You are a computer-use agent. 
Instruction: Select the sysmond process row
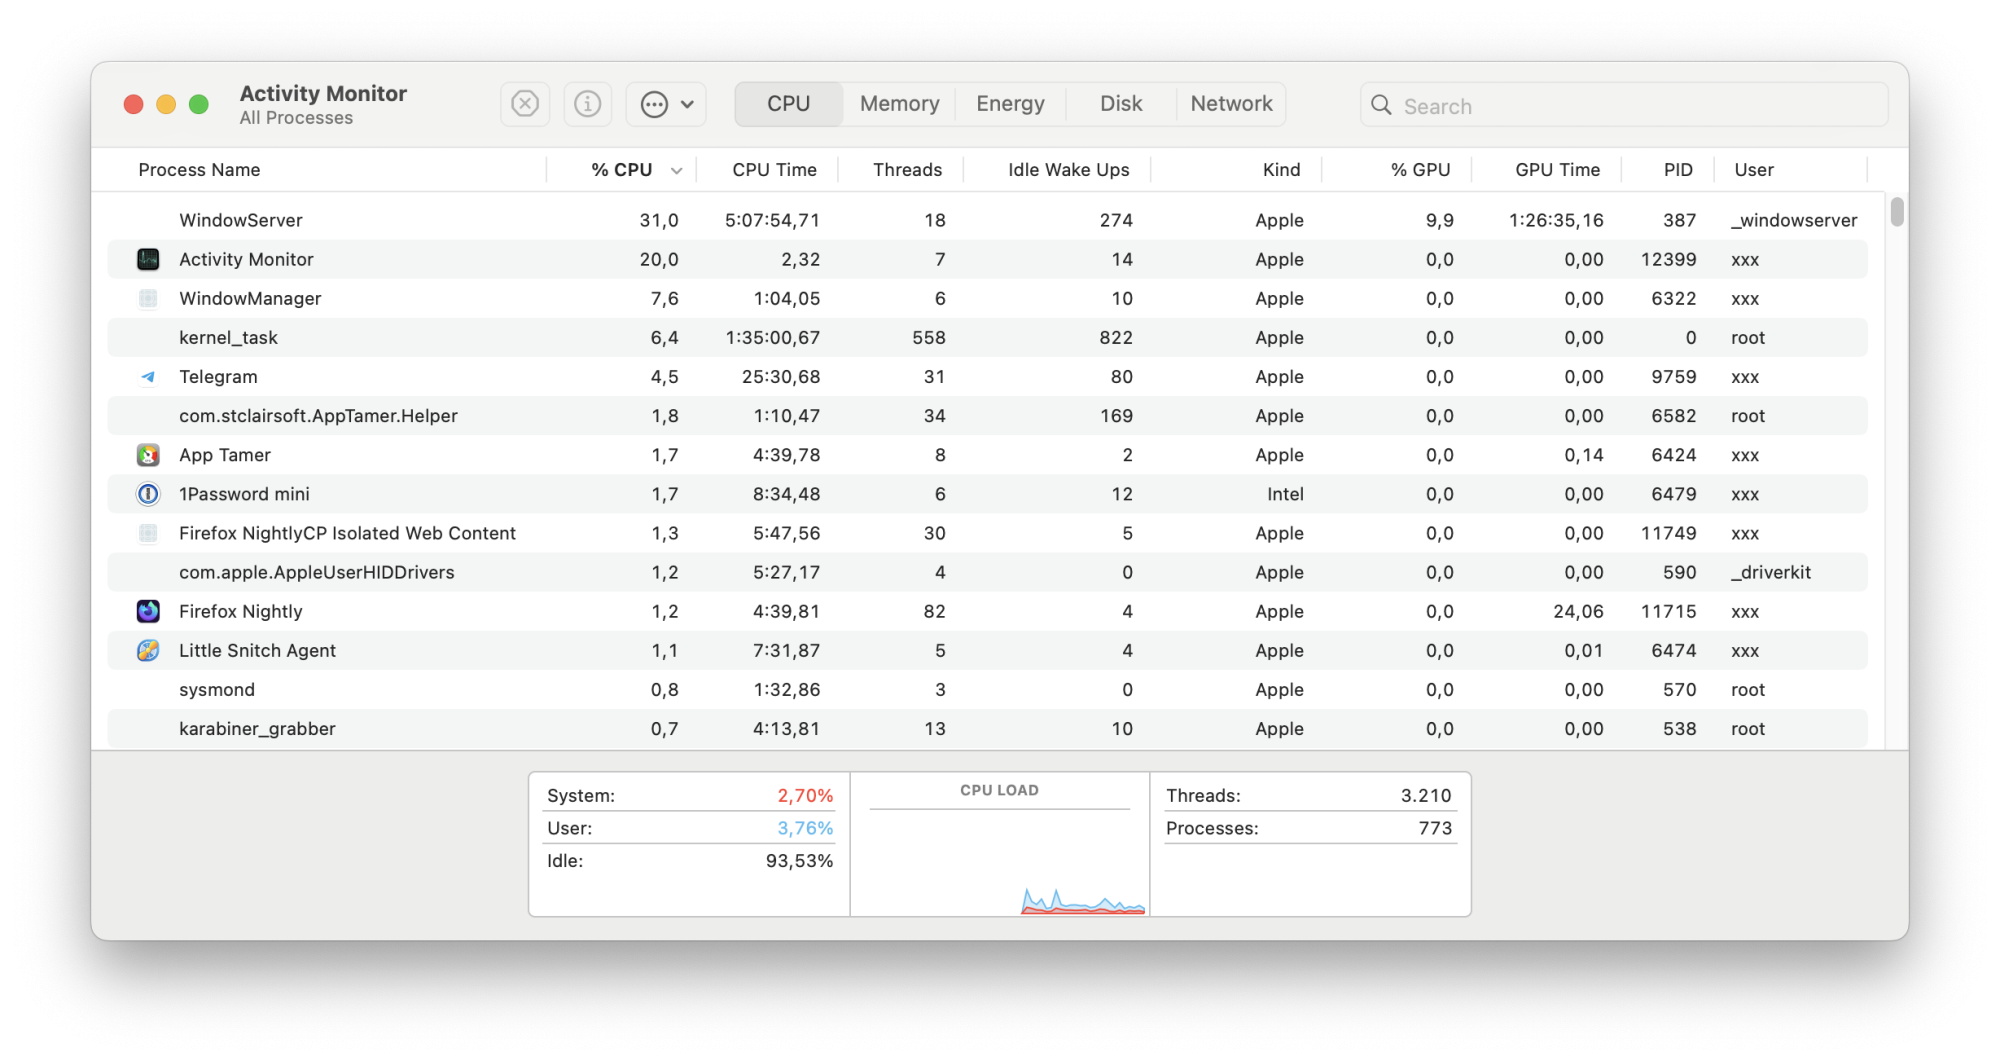[x=987, y=690]
